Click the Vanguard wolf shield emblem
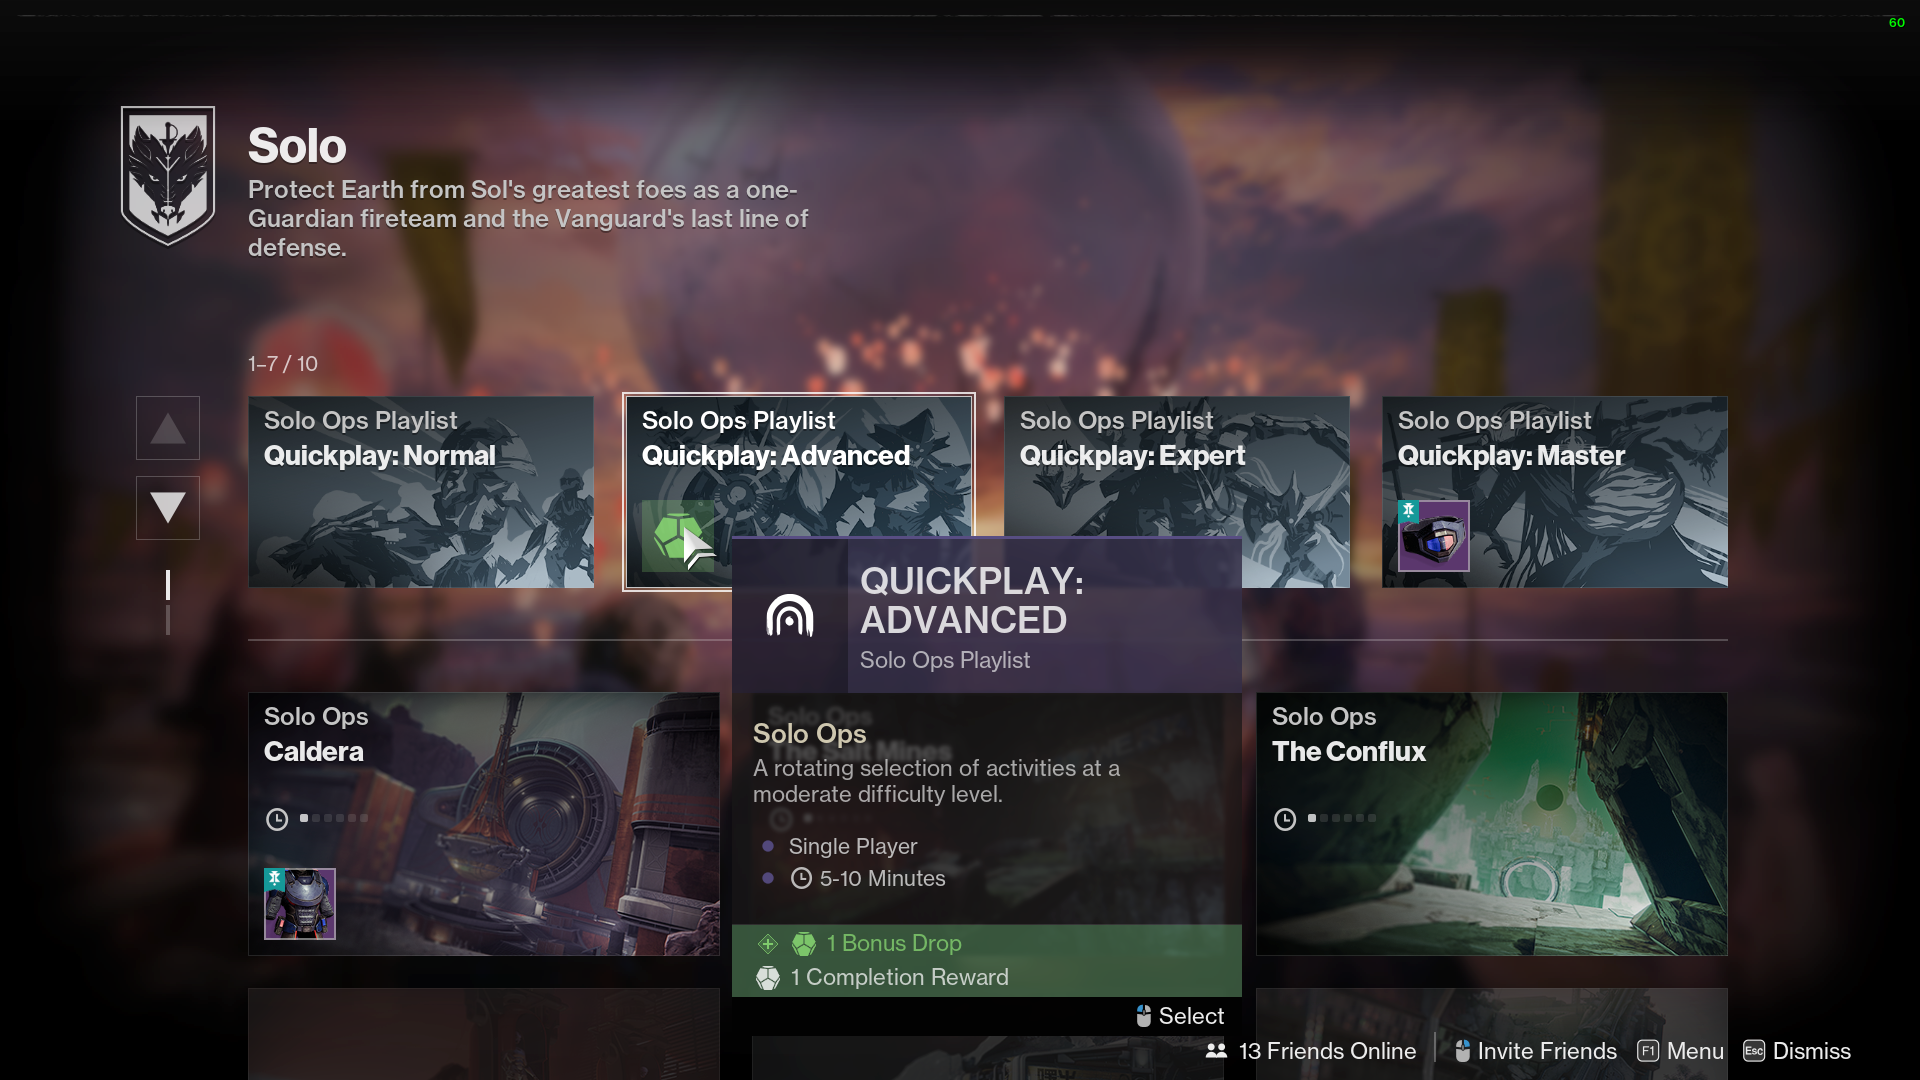 point(168,175)
